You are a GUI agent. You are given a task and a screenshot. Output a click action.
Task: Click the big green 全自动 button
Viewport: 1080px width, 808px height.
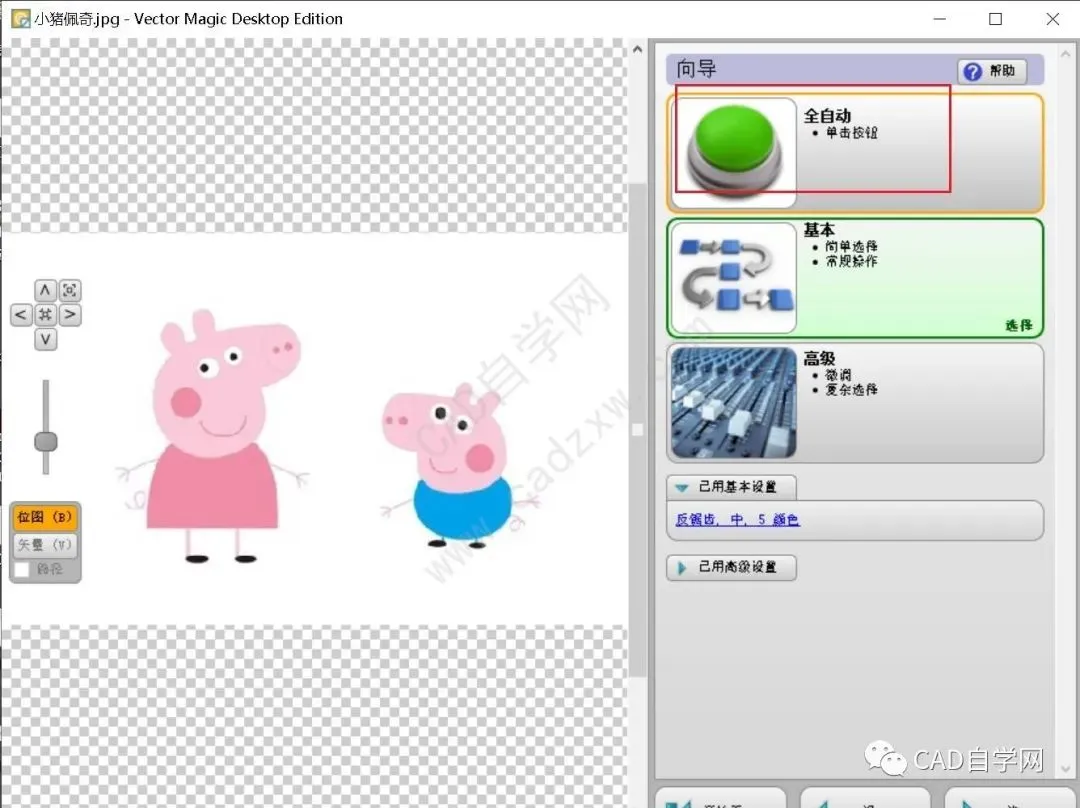(734, 152)
